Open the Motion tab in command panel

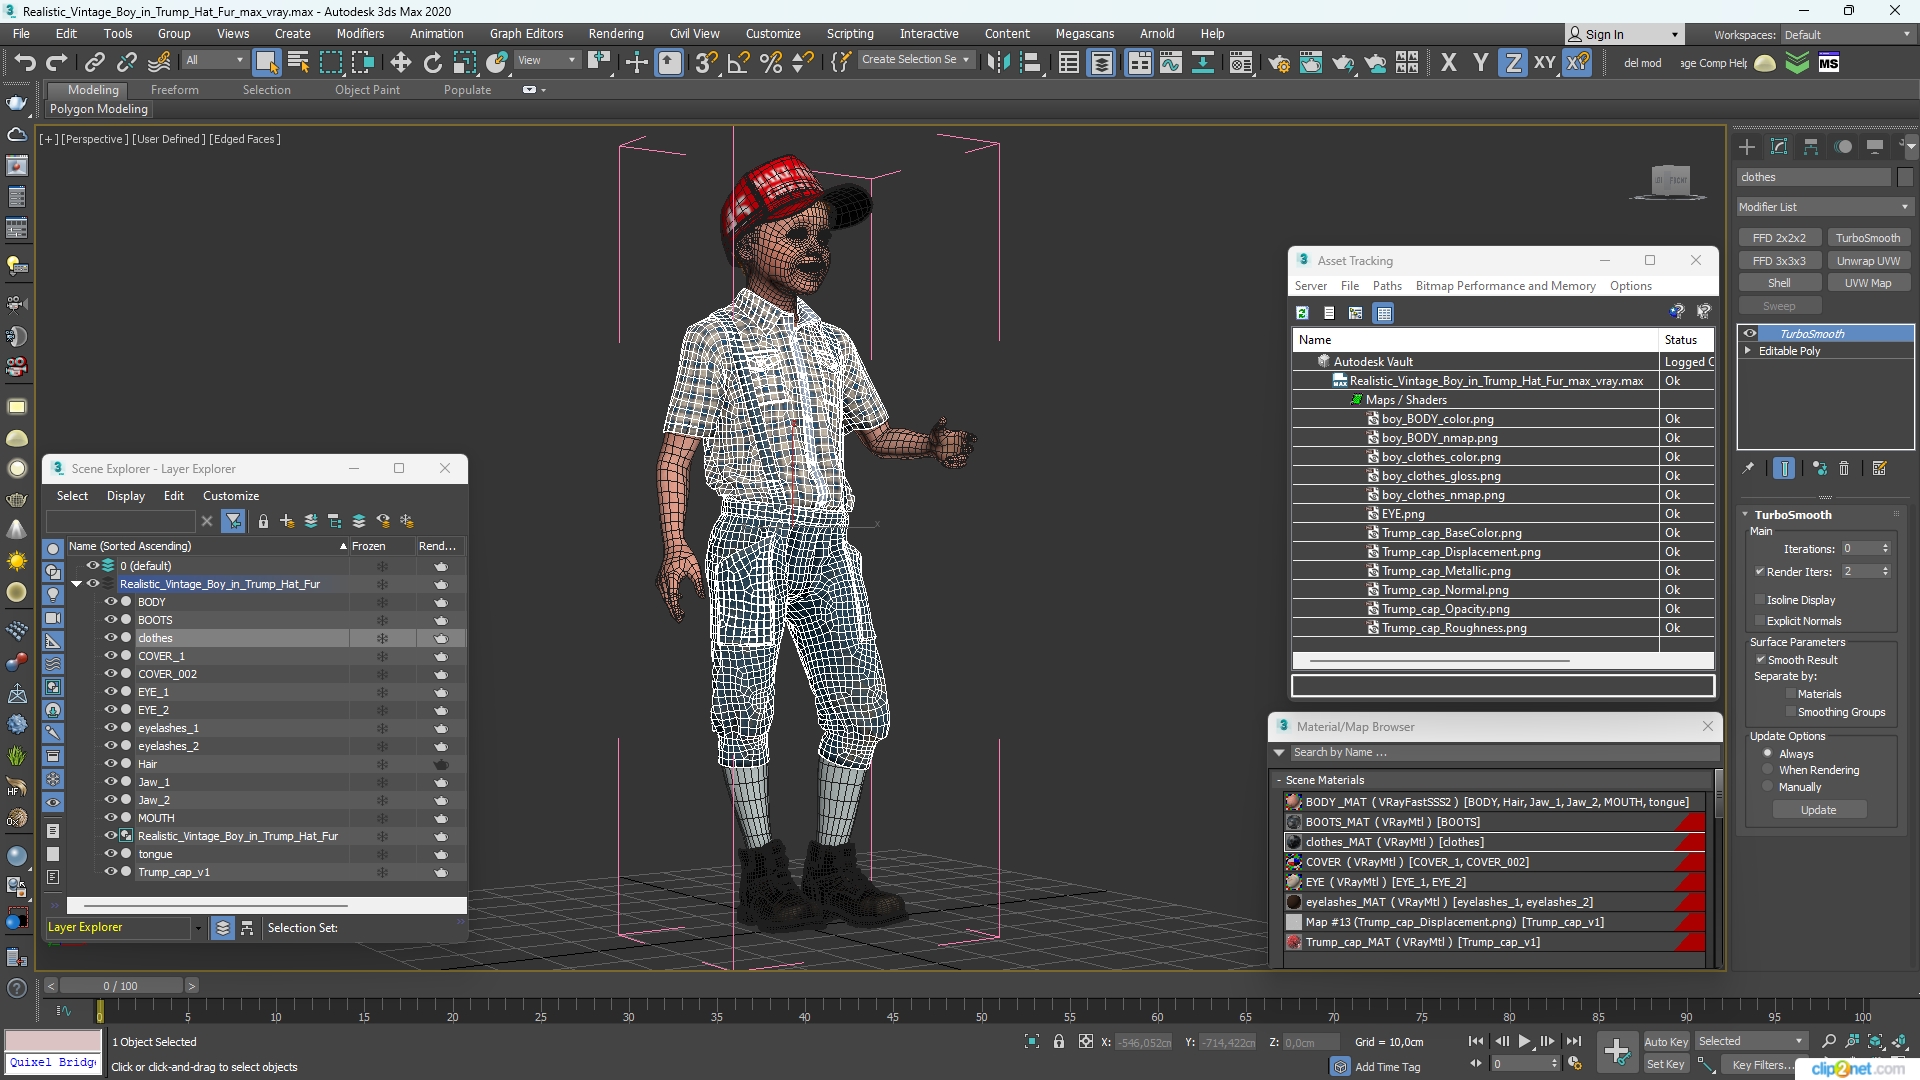(x=1843, y=147)
